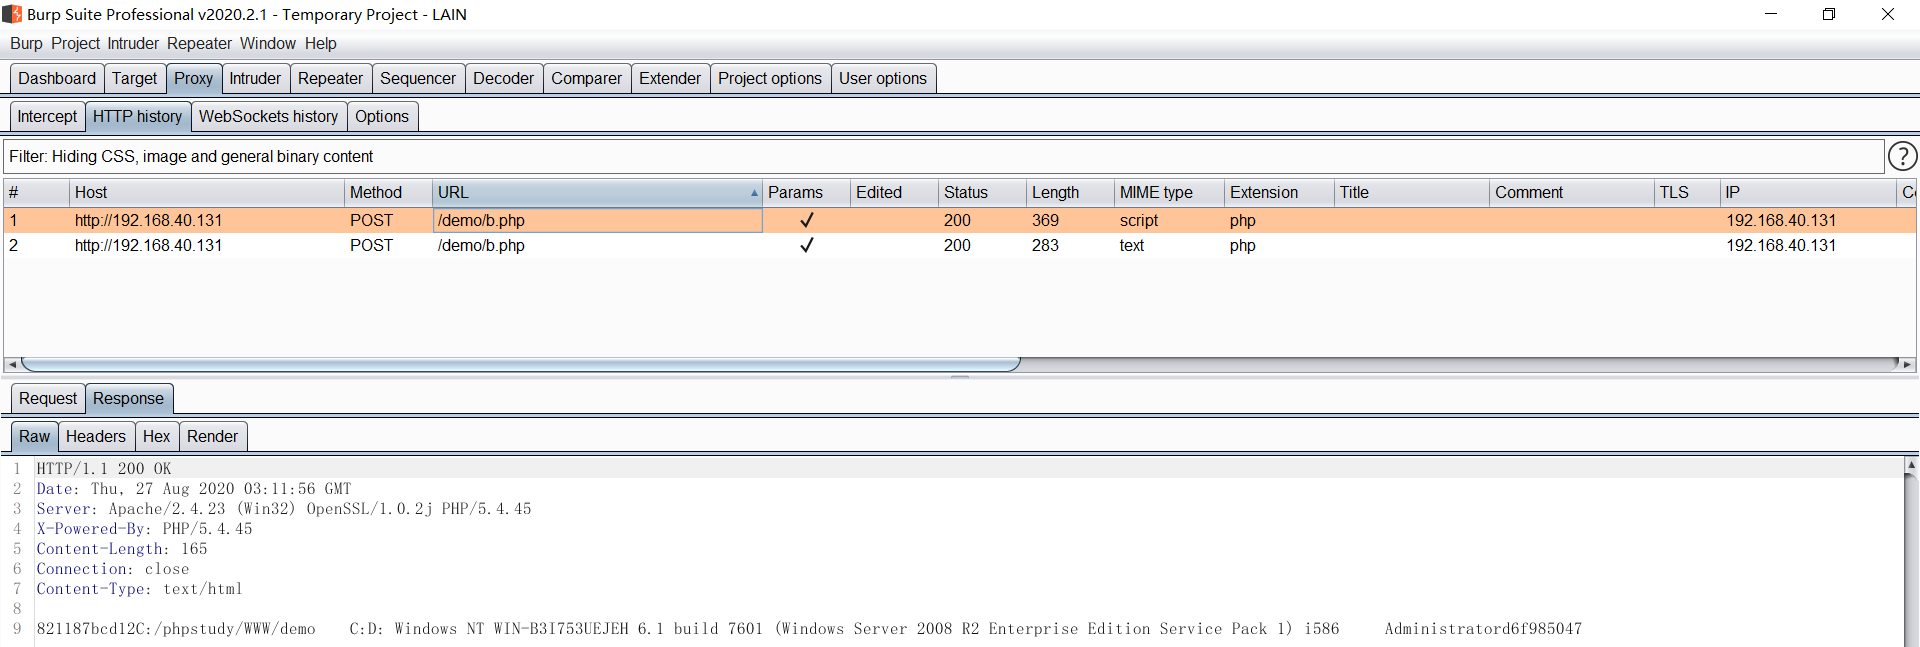This screenshot has height=647, width=1920.
Task: Click the Server header line in response
Action: (284, 509)
